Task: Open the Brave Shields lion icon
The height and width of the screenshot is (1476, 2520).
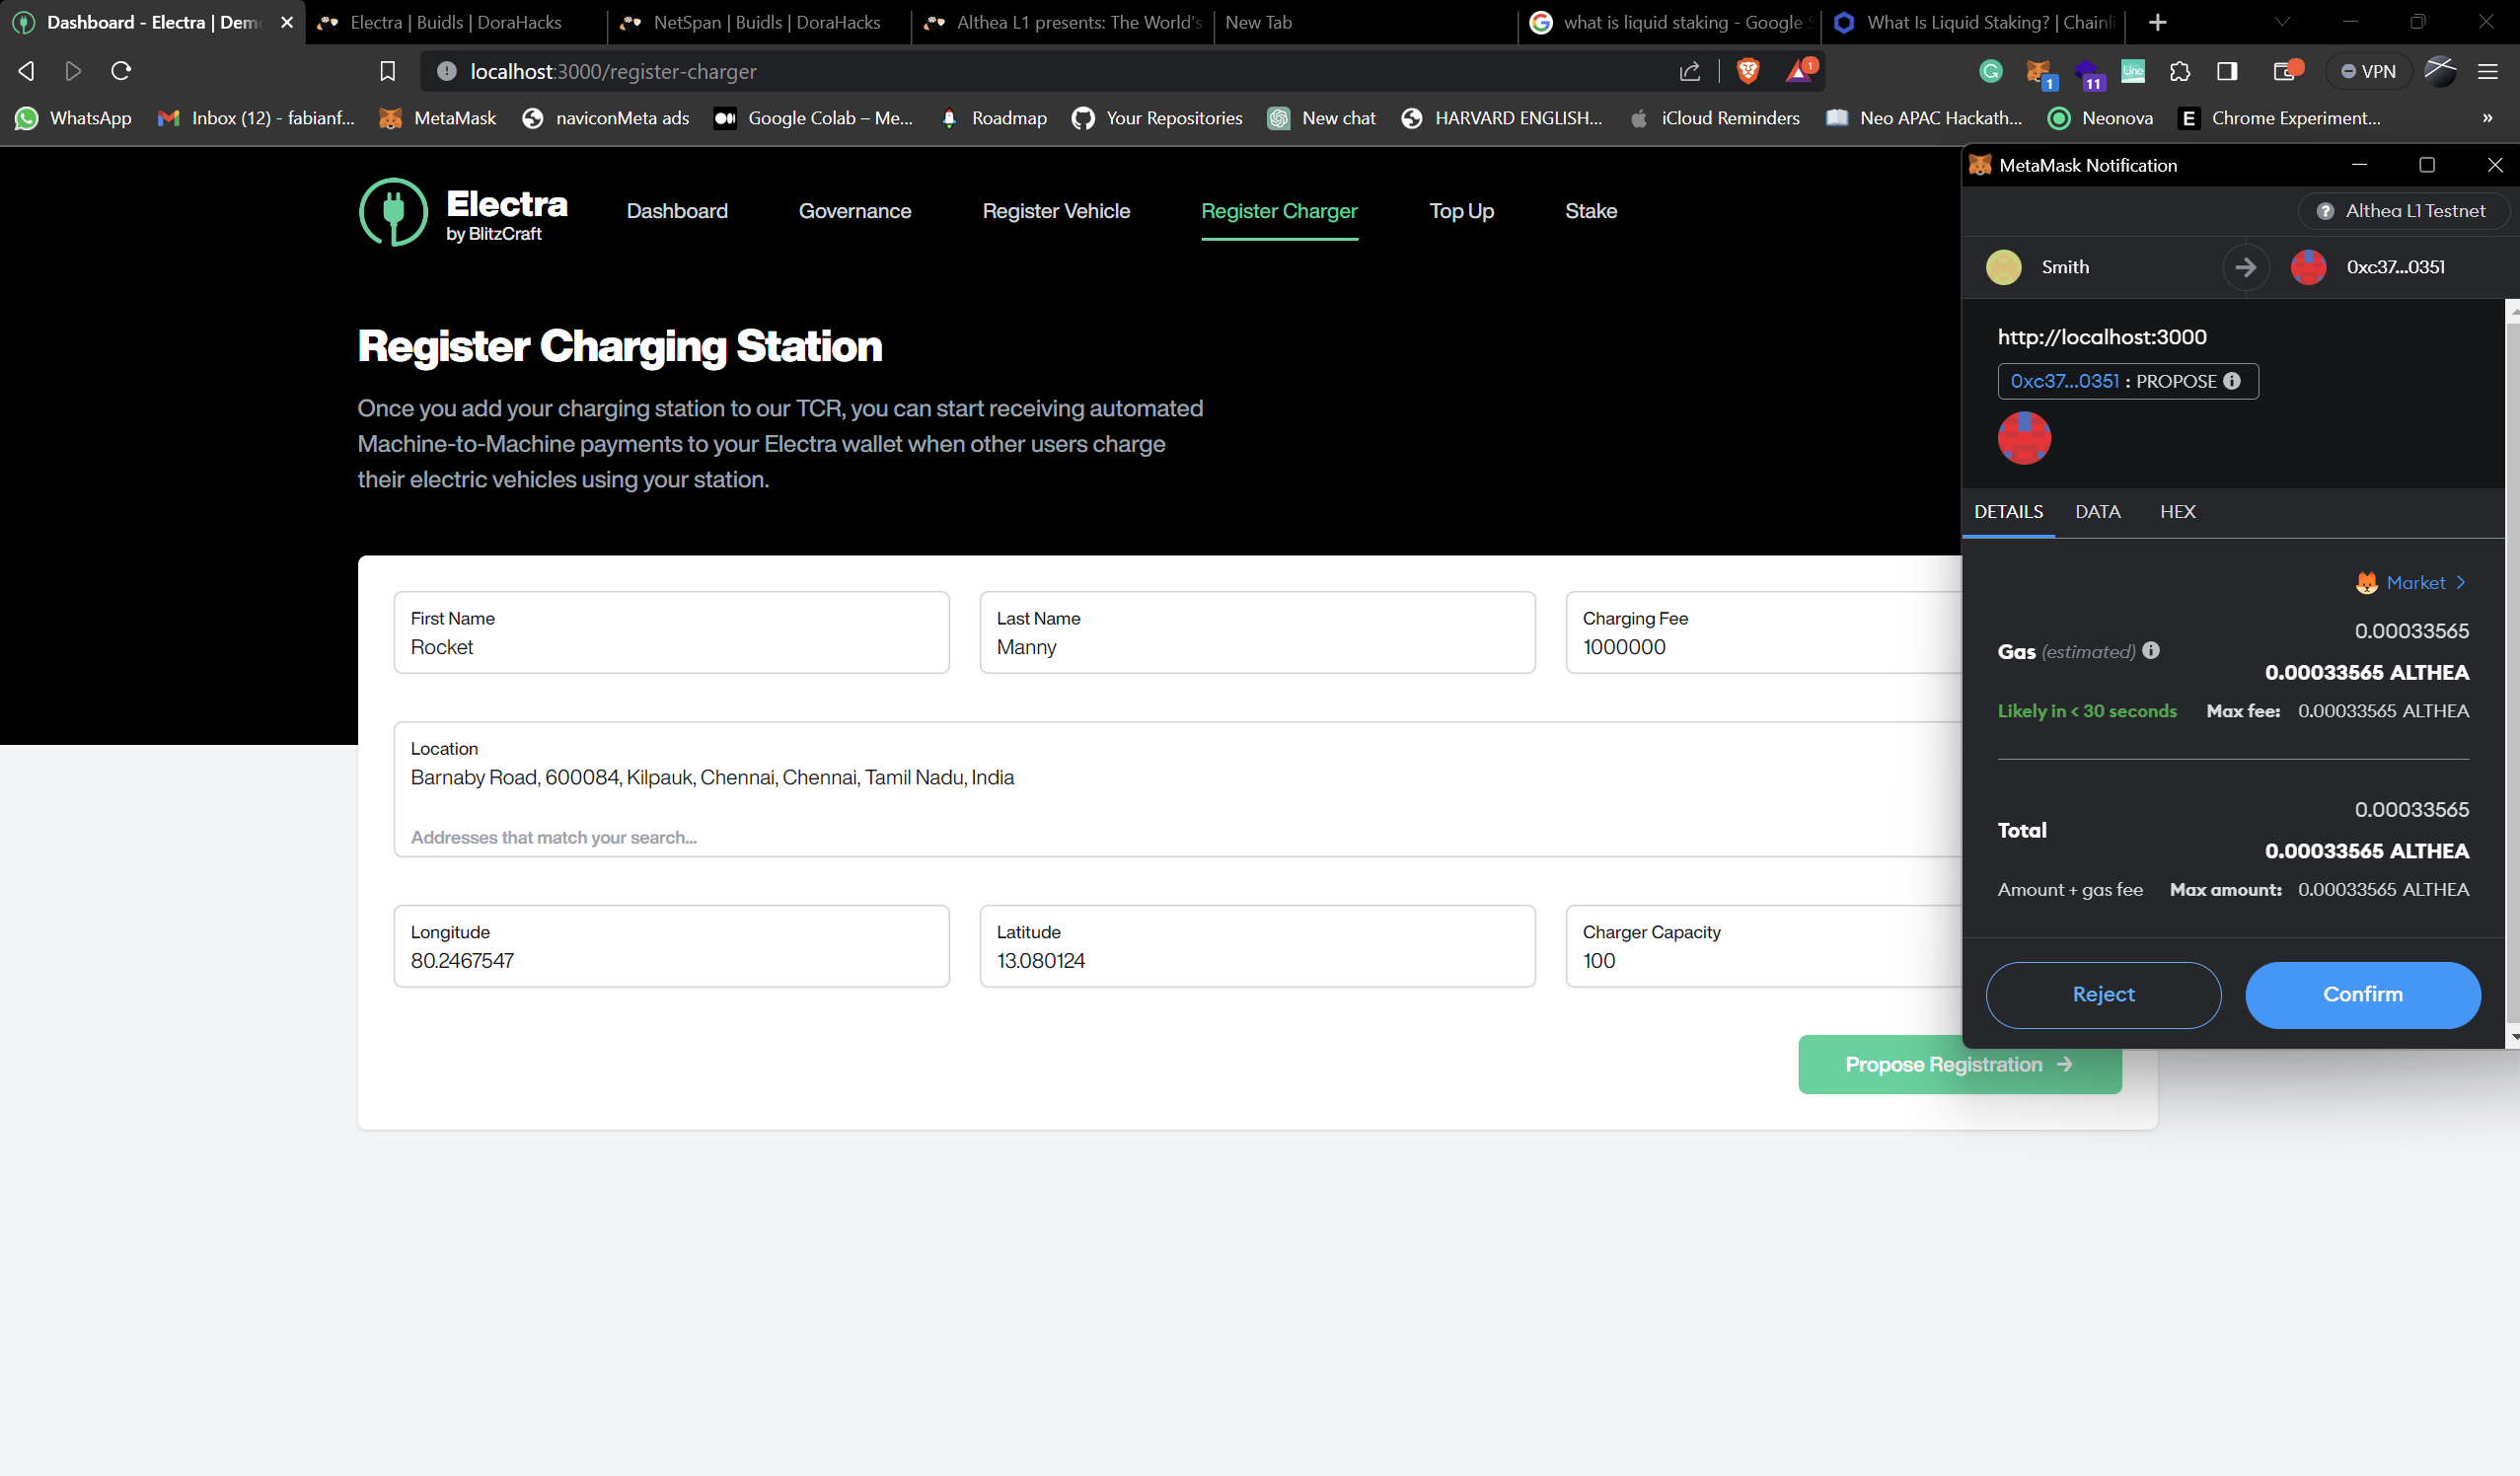Action: coord(1748,71)
